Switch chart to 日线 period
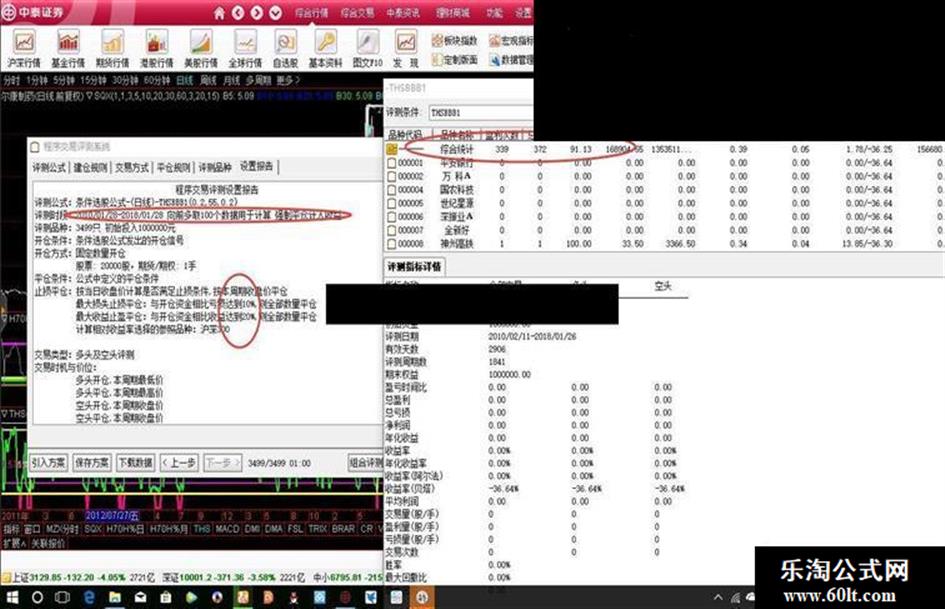 (184, 80)
